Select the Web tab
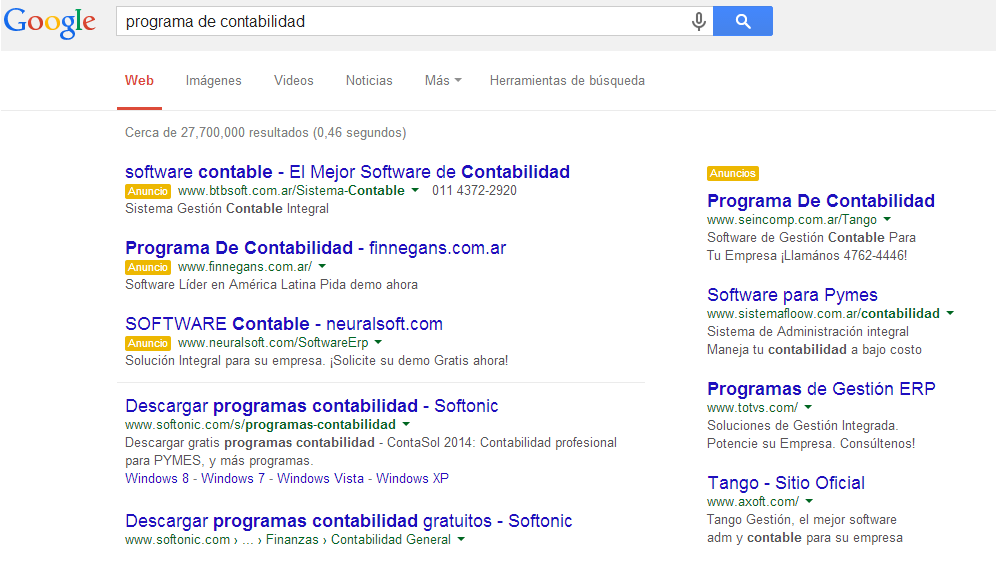 (139, 81)
